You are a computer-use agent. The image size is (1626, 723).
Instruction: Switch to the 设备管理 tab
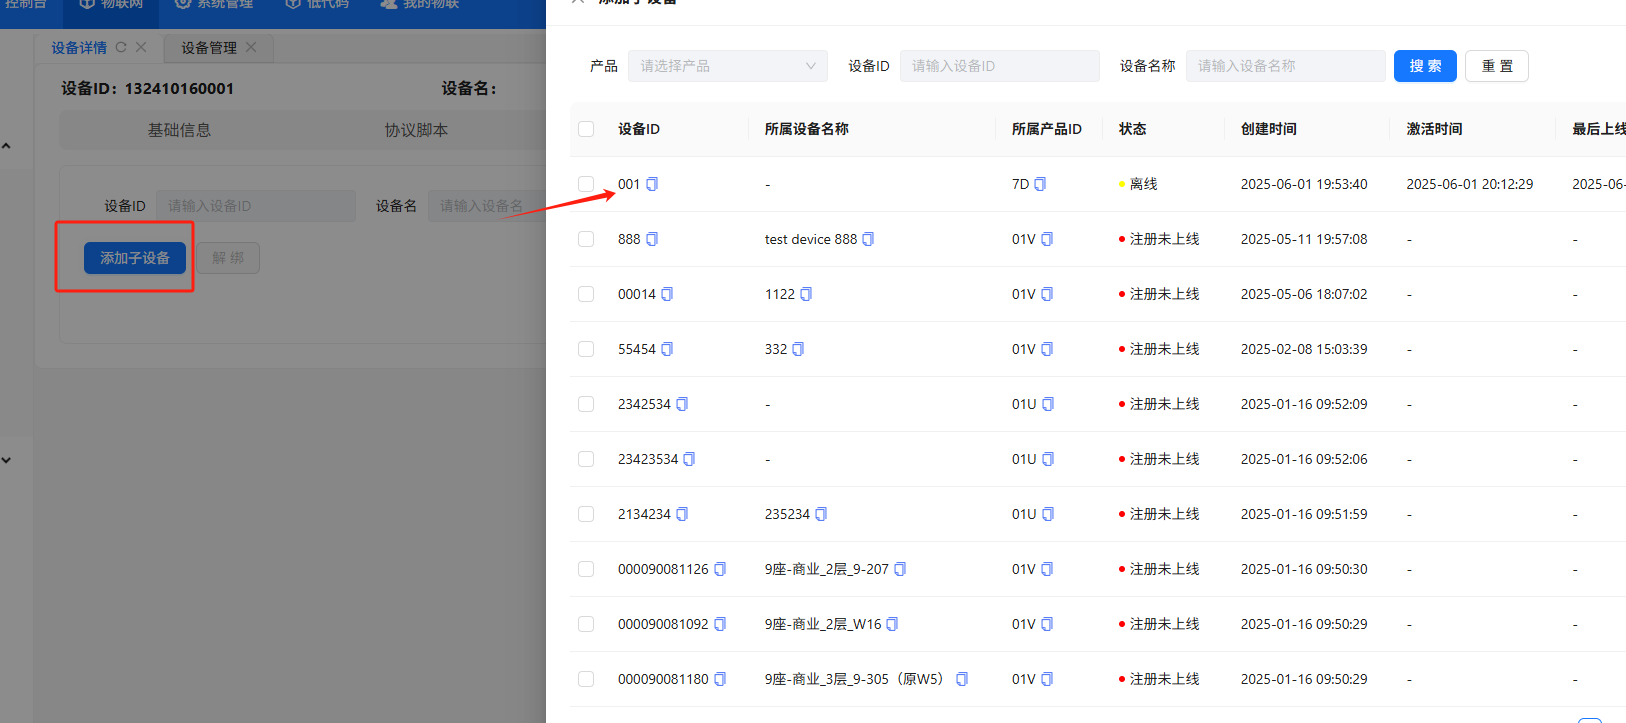209,48
